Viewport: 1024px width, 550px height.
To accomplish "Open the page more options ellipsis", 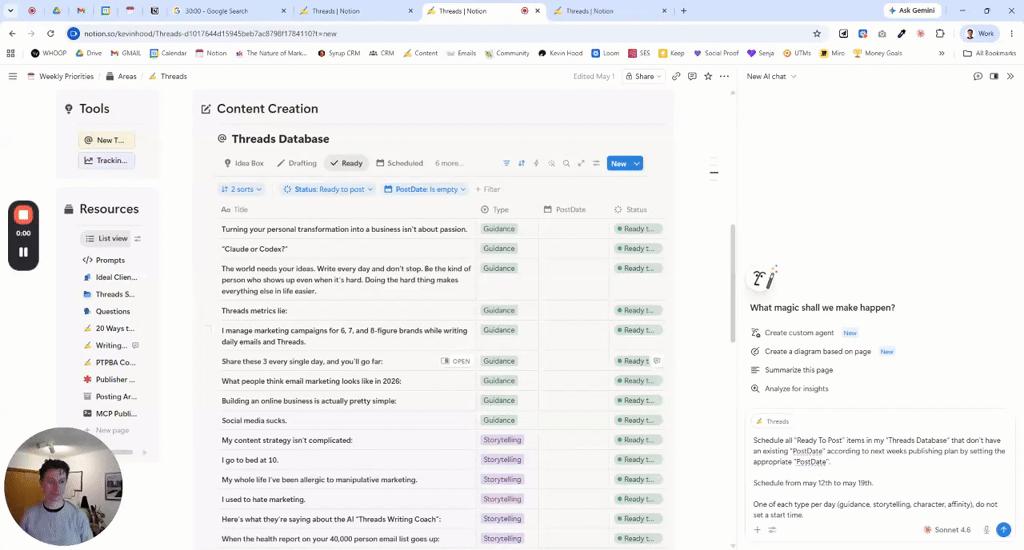I will point(724,76).
